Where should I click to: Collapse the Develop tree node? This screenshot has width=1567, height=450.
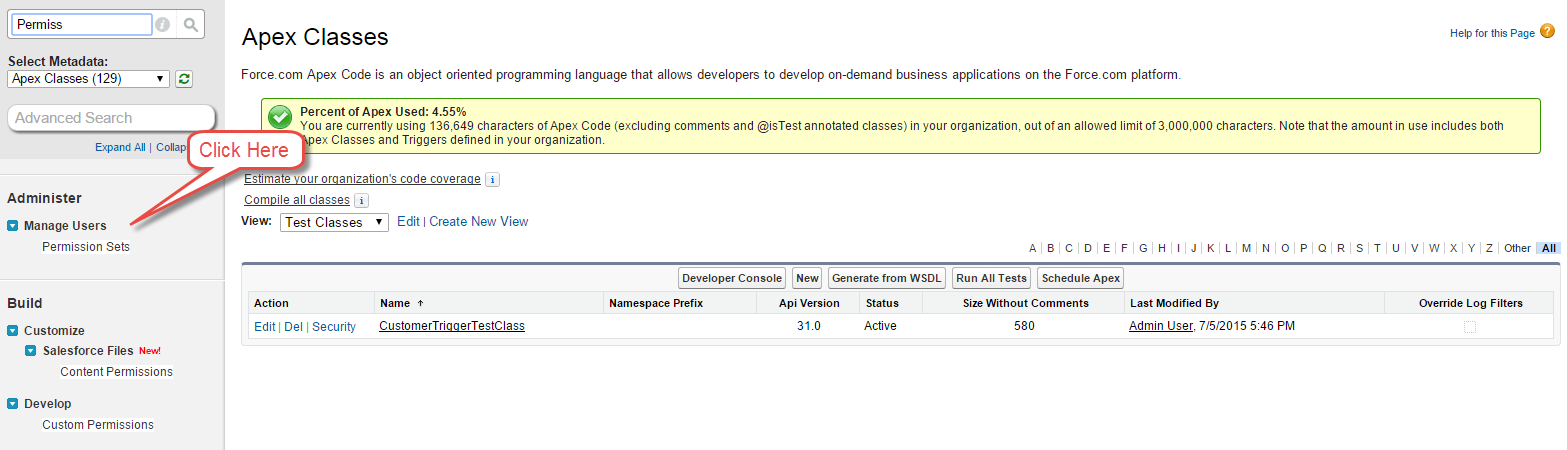(x=13, y=404)
